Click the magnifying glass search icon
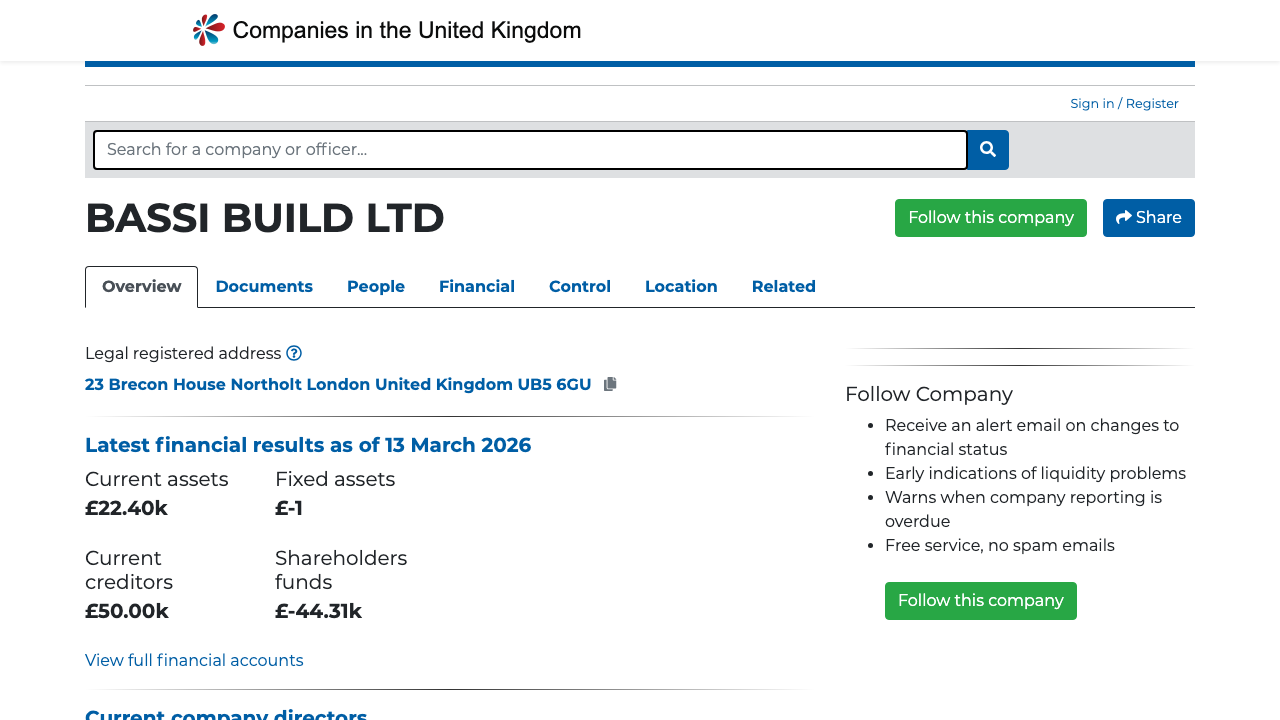The height and width of the screenshot is (720, 1280). 987,149
